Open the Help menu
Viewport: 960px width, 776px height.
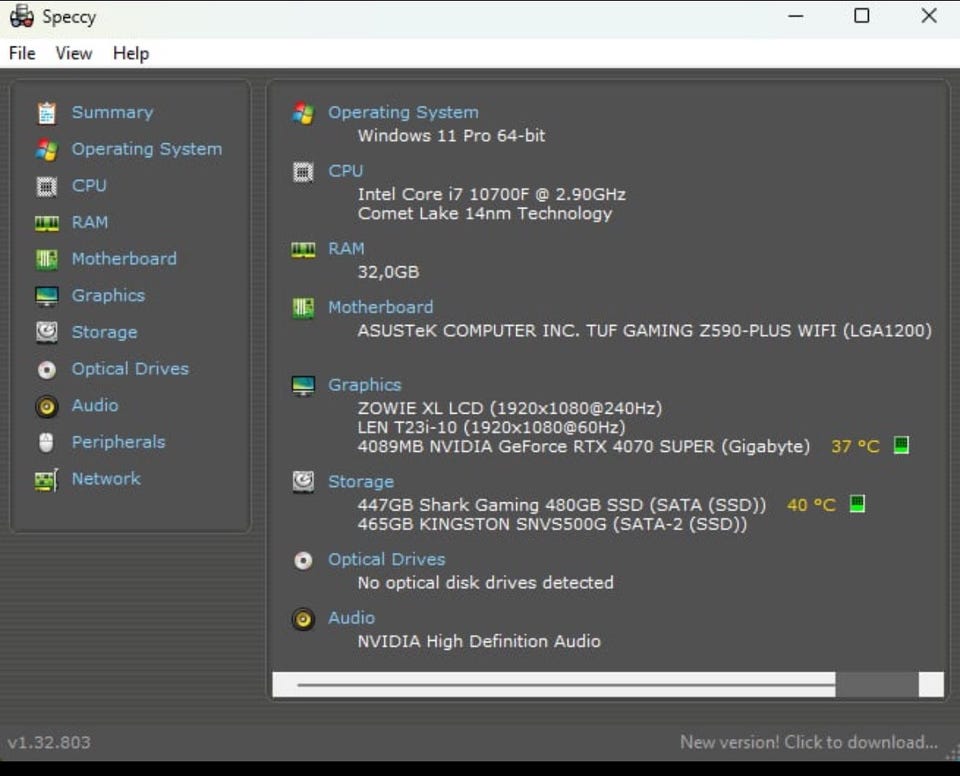pos(130,53)
